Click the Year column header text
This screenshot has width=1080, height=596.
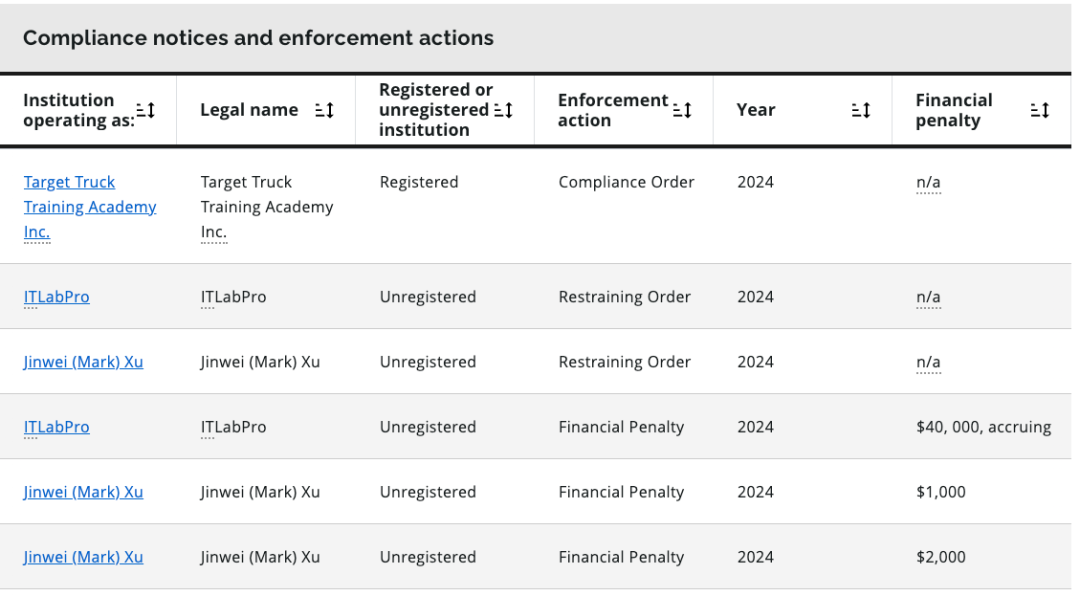(x=756, y=110)
